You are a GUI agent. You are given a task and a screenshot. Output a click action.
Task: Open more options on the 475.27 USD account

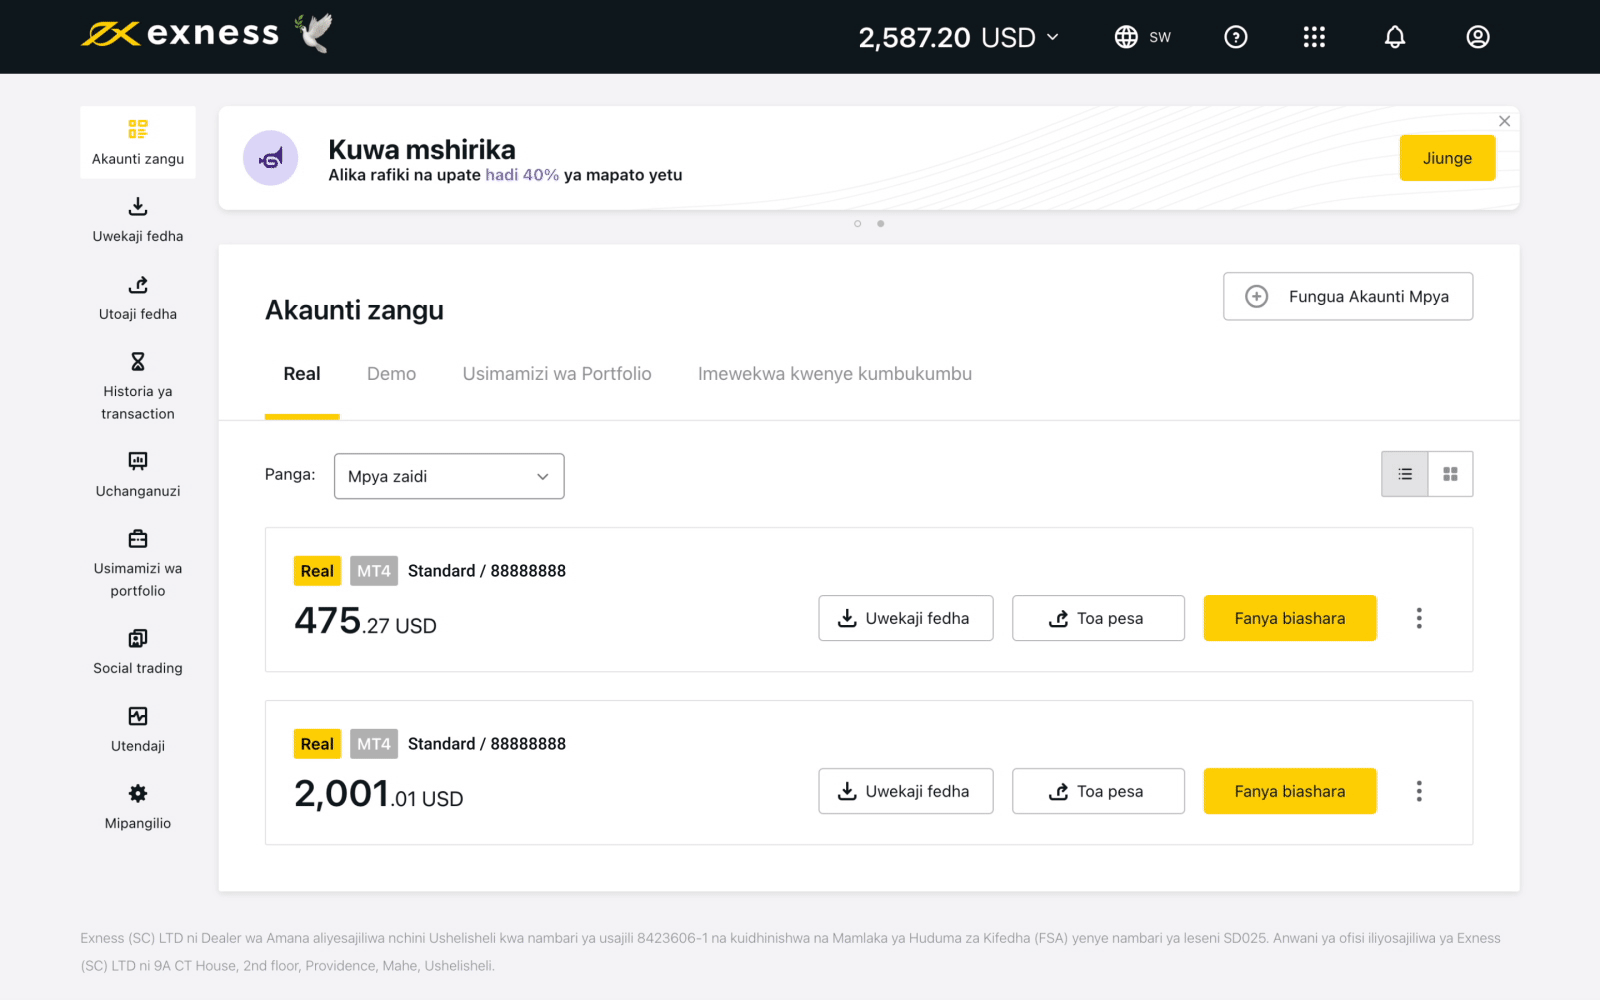[1418, 618]
